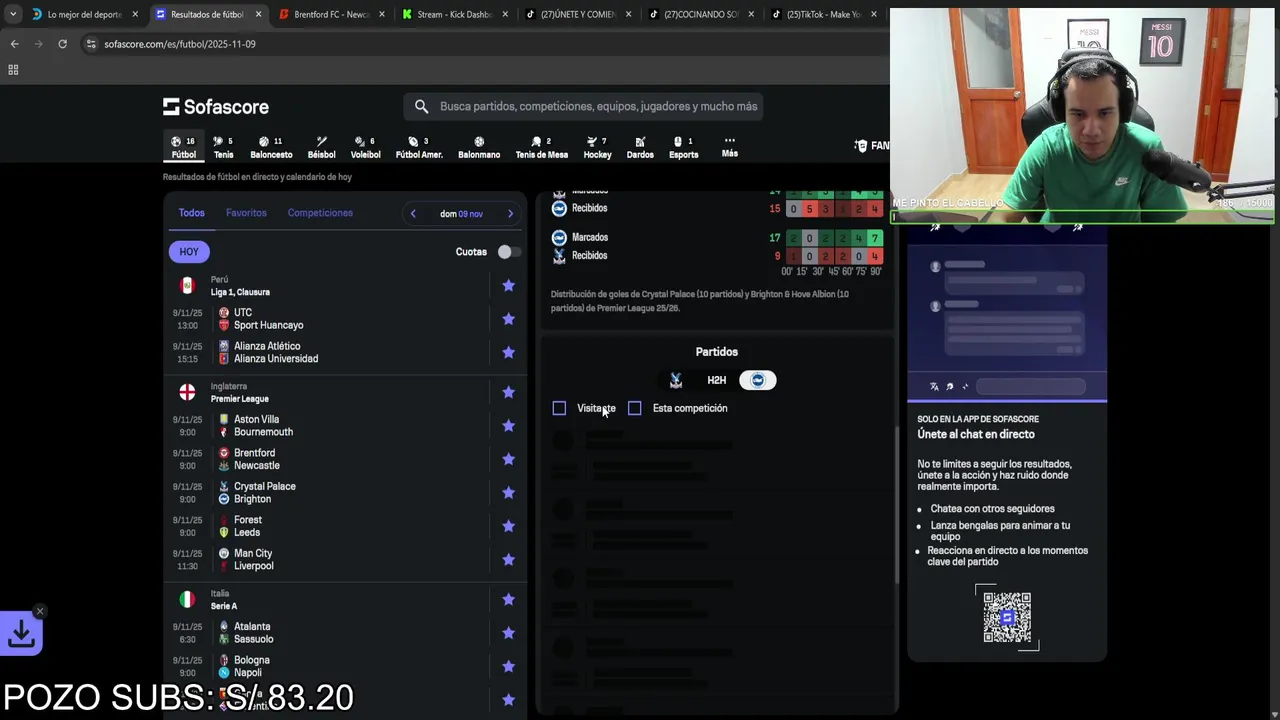This screenshot has width=1280, height=720.
Task: Toggle the Cuotas switch
Action: tap(508, 252)
